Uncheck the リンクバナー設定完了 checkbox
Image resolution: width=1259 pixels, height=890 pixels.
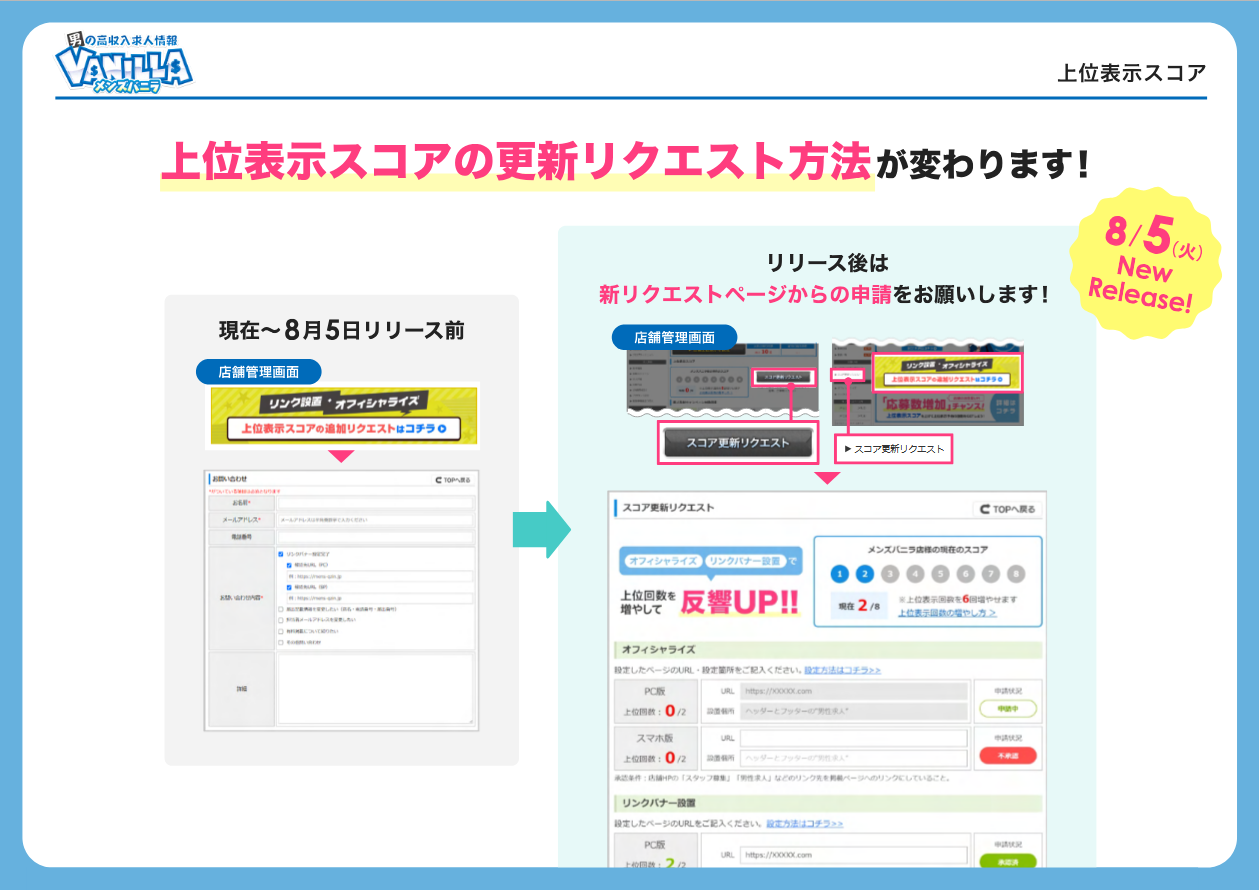point(282,553)
